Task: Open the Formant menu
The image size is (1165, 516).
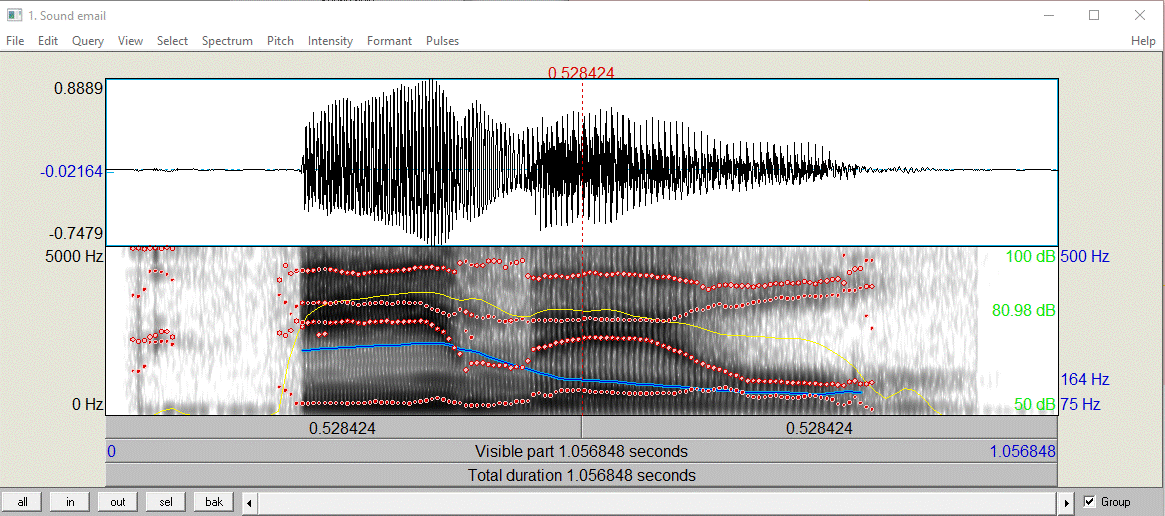Action: pos(389,41)
